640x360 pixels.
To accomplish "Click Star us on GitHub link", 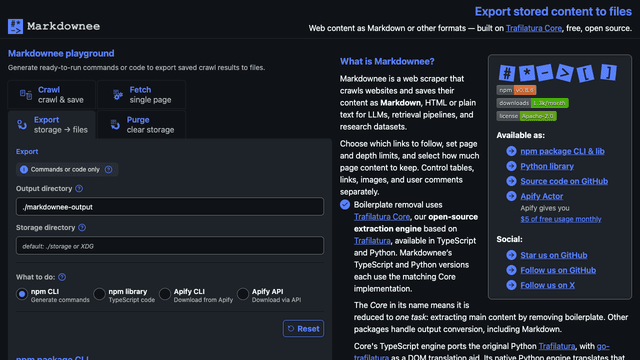I will click(553, 256).
